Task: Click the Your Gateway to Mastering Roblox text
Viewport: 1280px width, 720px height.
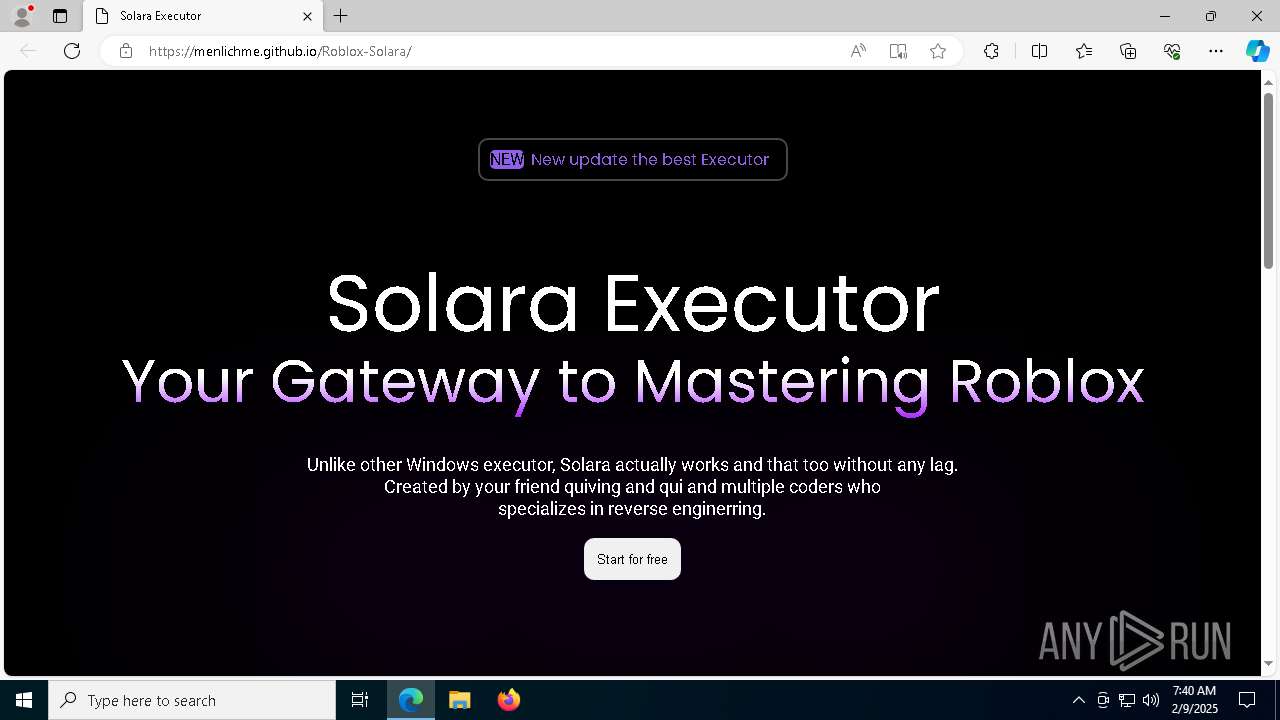Action: coord(633,382)
